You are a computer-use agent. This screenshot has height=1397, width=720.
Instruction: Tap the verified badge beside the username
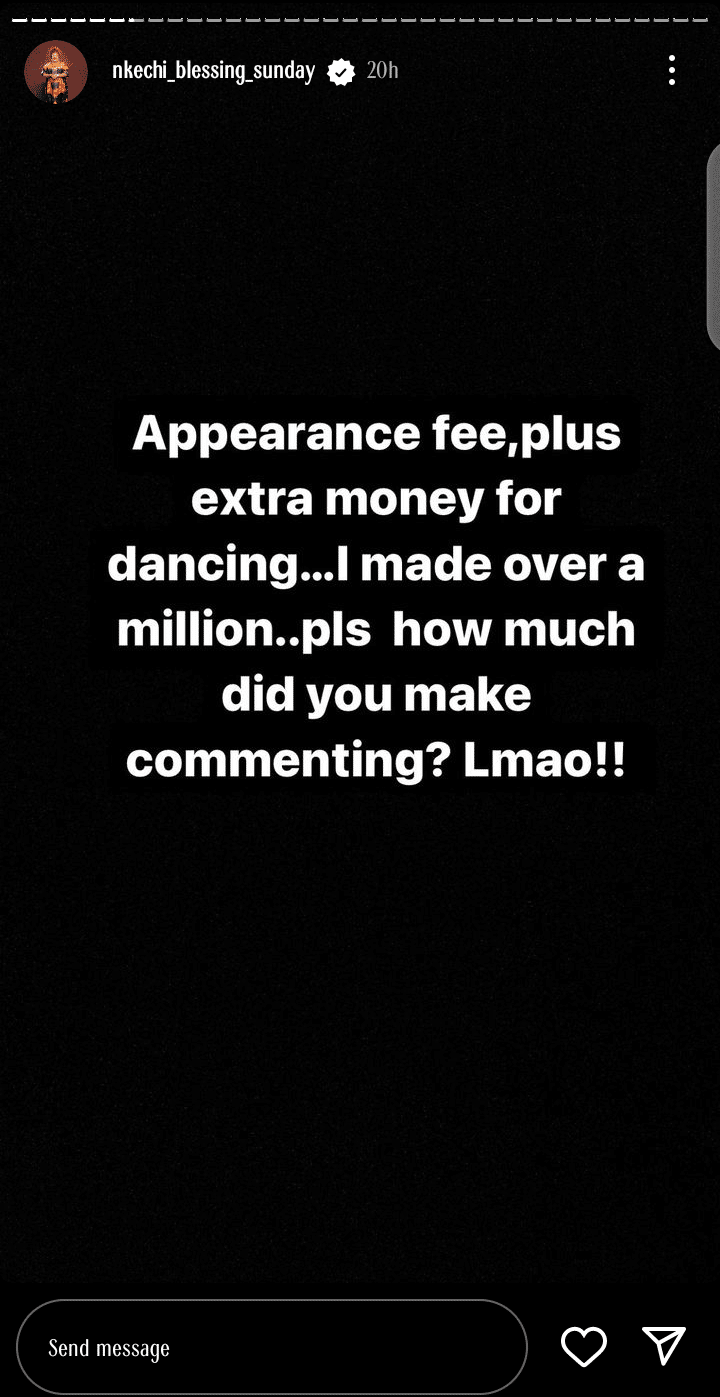tap(341, 72)
